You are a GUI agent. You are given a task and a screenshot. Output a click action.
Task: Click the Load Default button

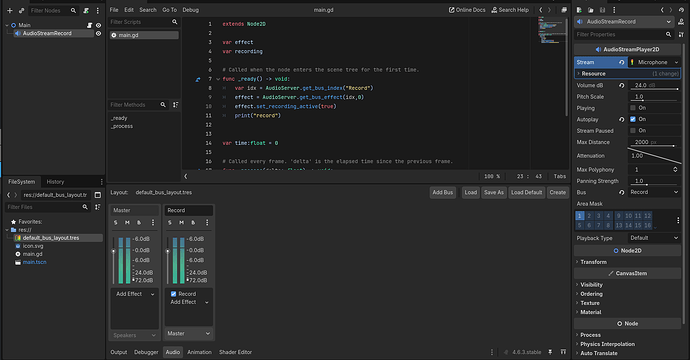point(526,192)
